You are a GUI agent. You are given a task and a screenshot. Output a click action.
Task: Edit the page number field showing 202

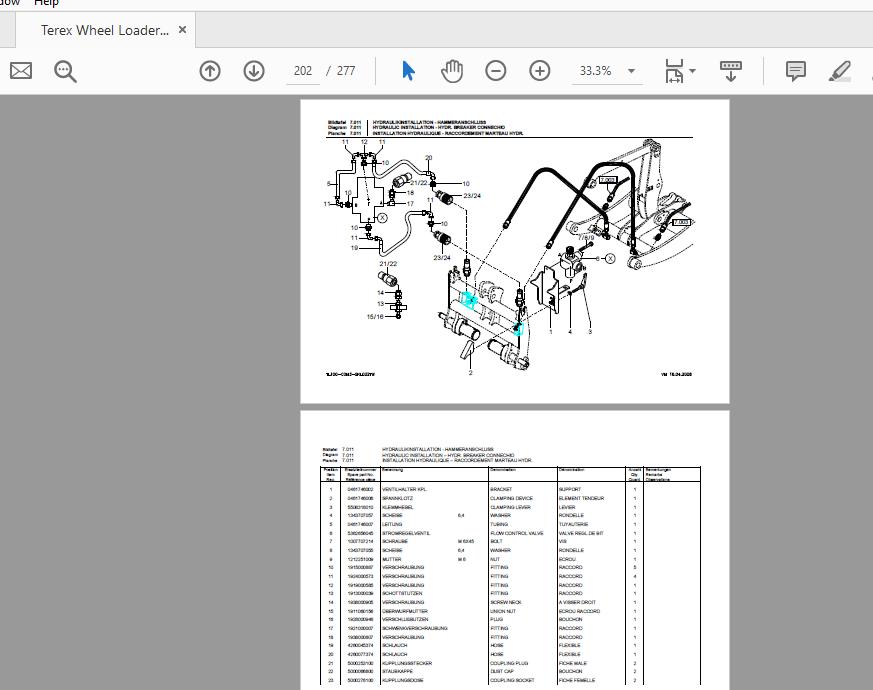(x=302, y=71)
